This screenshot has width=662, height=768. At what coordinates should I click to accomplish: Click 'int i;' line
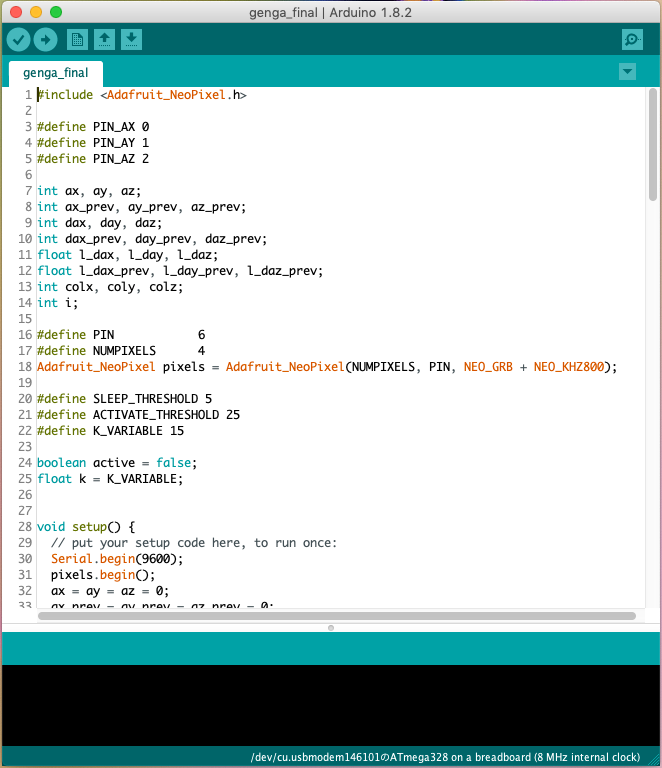coord(57,303)
